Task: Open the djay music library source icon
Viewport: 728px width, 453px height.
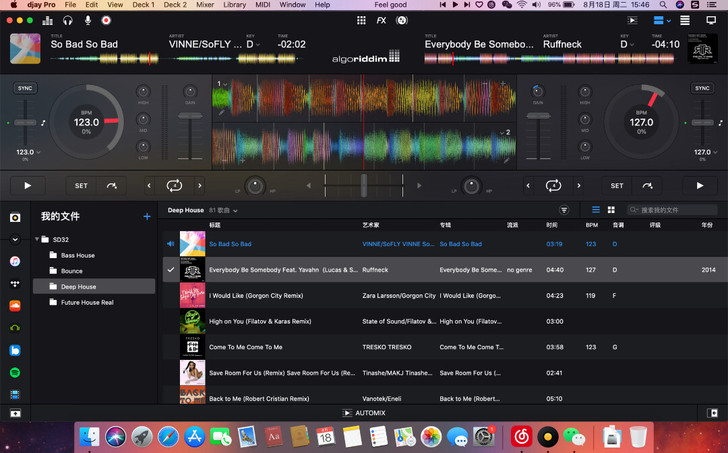Action: [15, 217]
